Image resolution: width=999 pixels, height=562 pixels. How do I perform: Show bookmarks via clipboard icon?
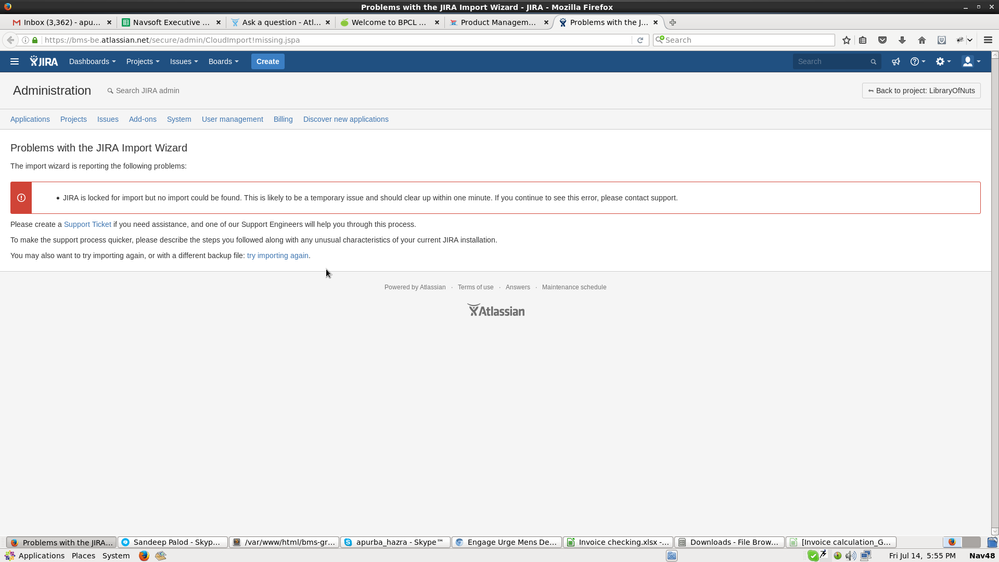click(x=863, y=40)
